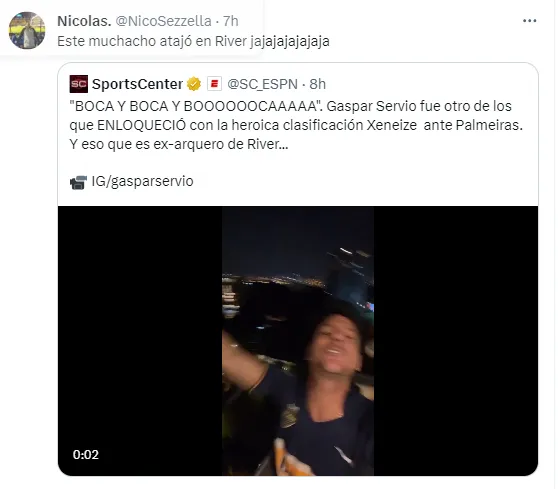Open the 7h timestamp link
The image size is (558, 489).
click(231, 21)
